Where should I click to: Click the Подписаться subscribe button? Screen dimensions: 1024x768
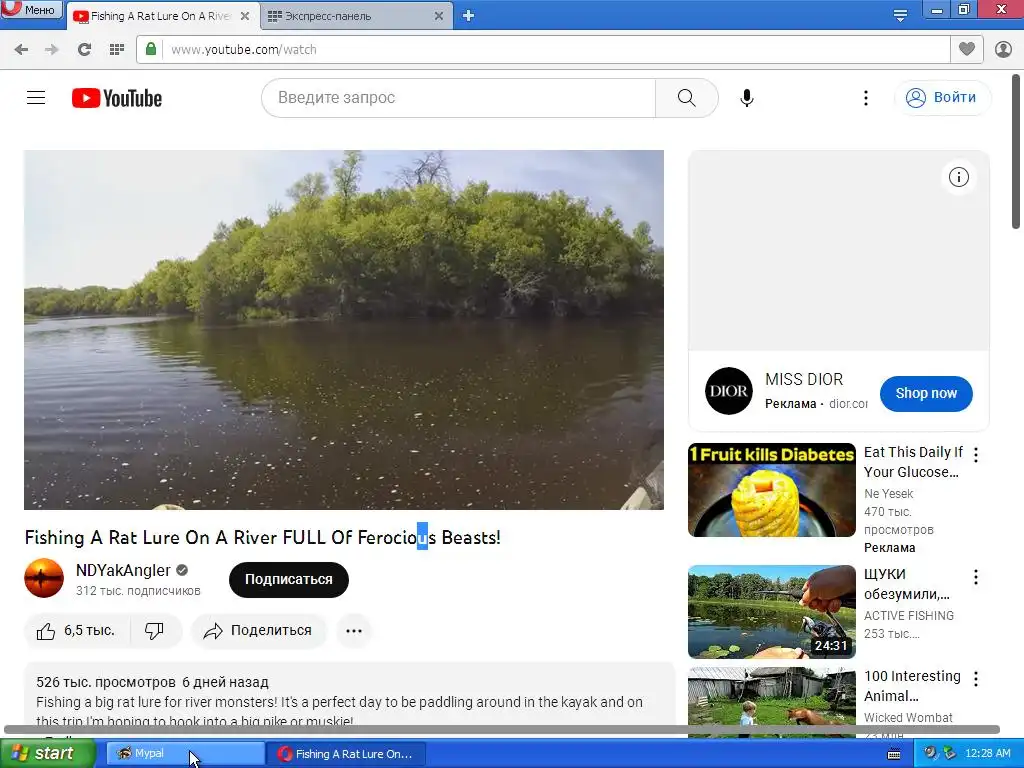[289, 579]
